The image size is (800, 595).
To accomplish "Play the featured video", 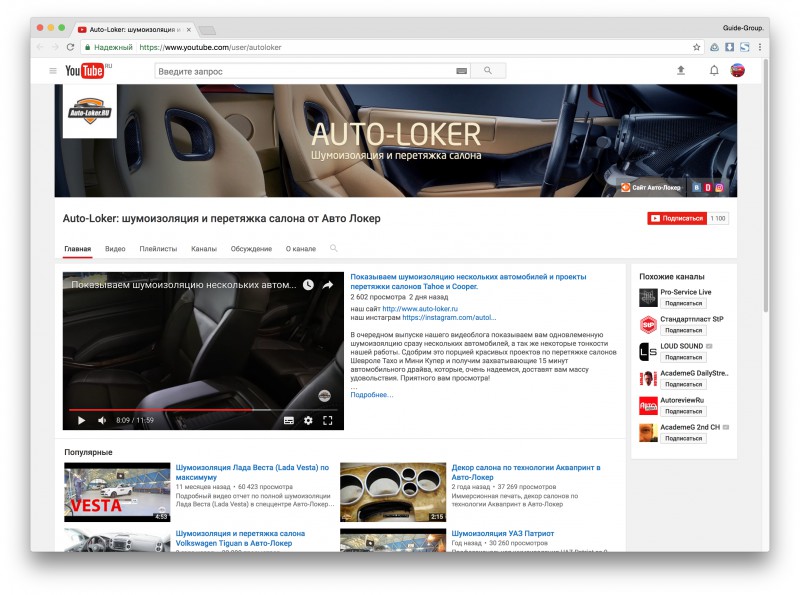I will point(81,420).
